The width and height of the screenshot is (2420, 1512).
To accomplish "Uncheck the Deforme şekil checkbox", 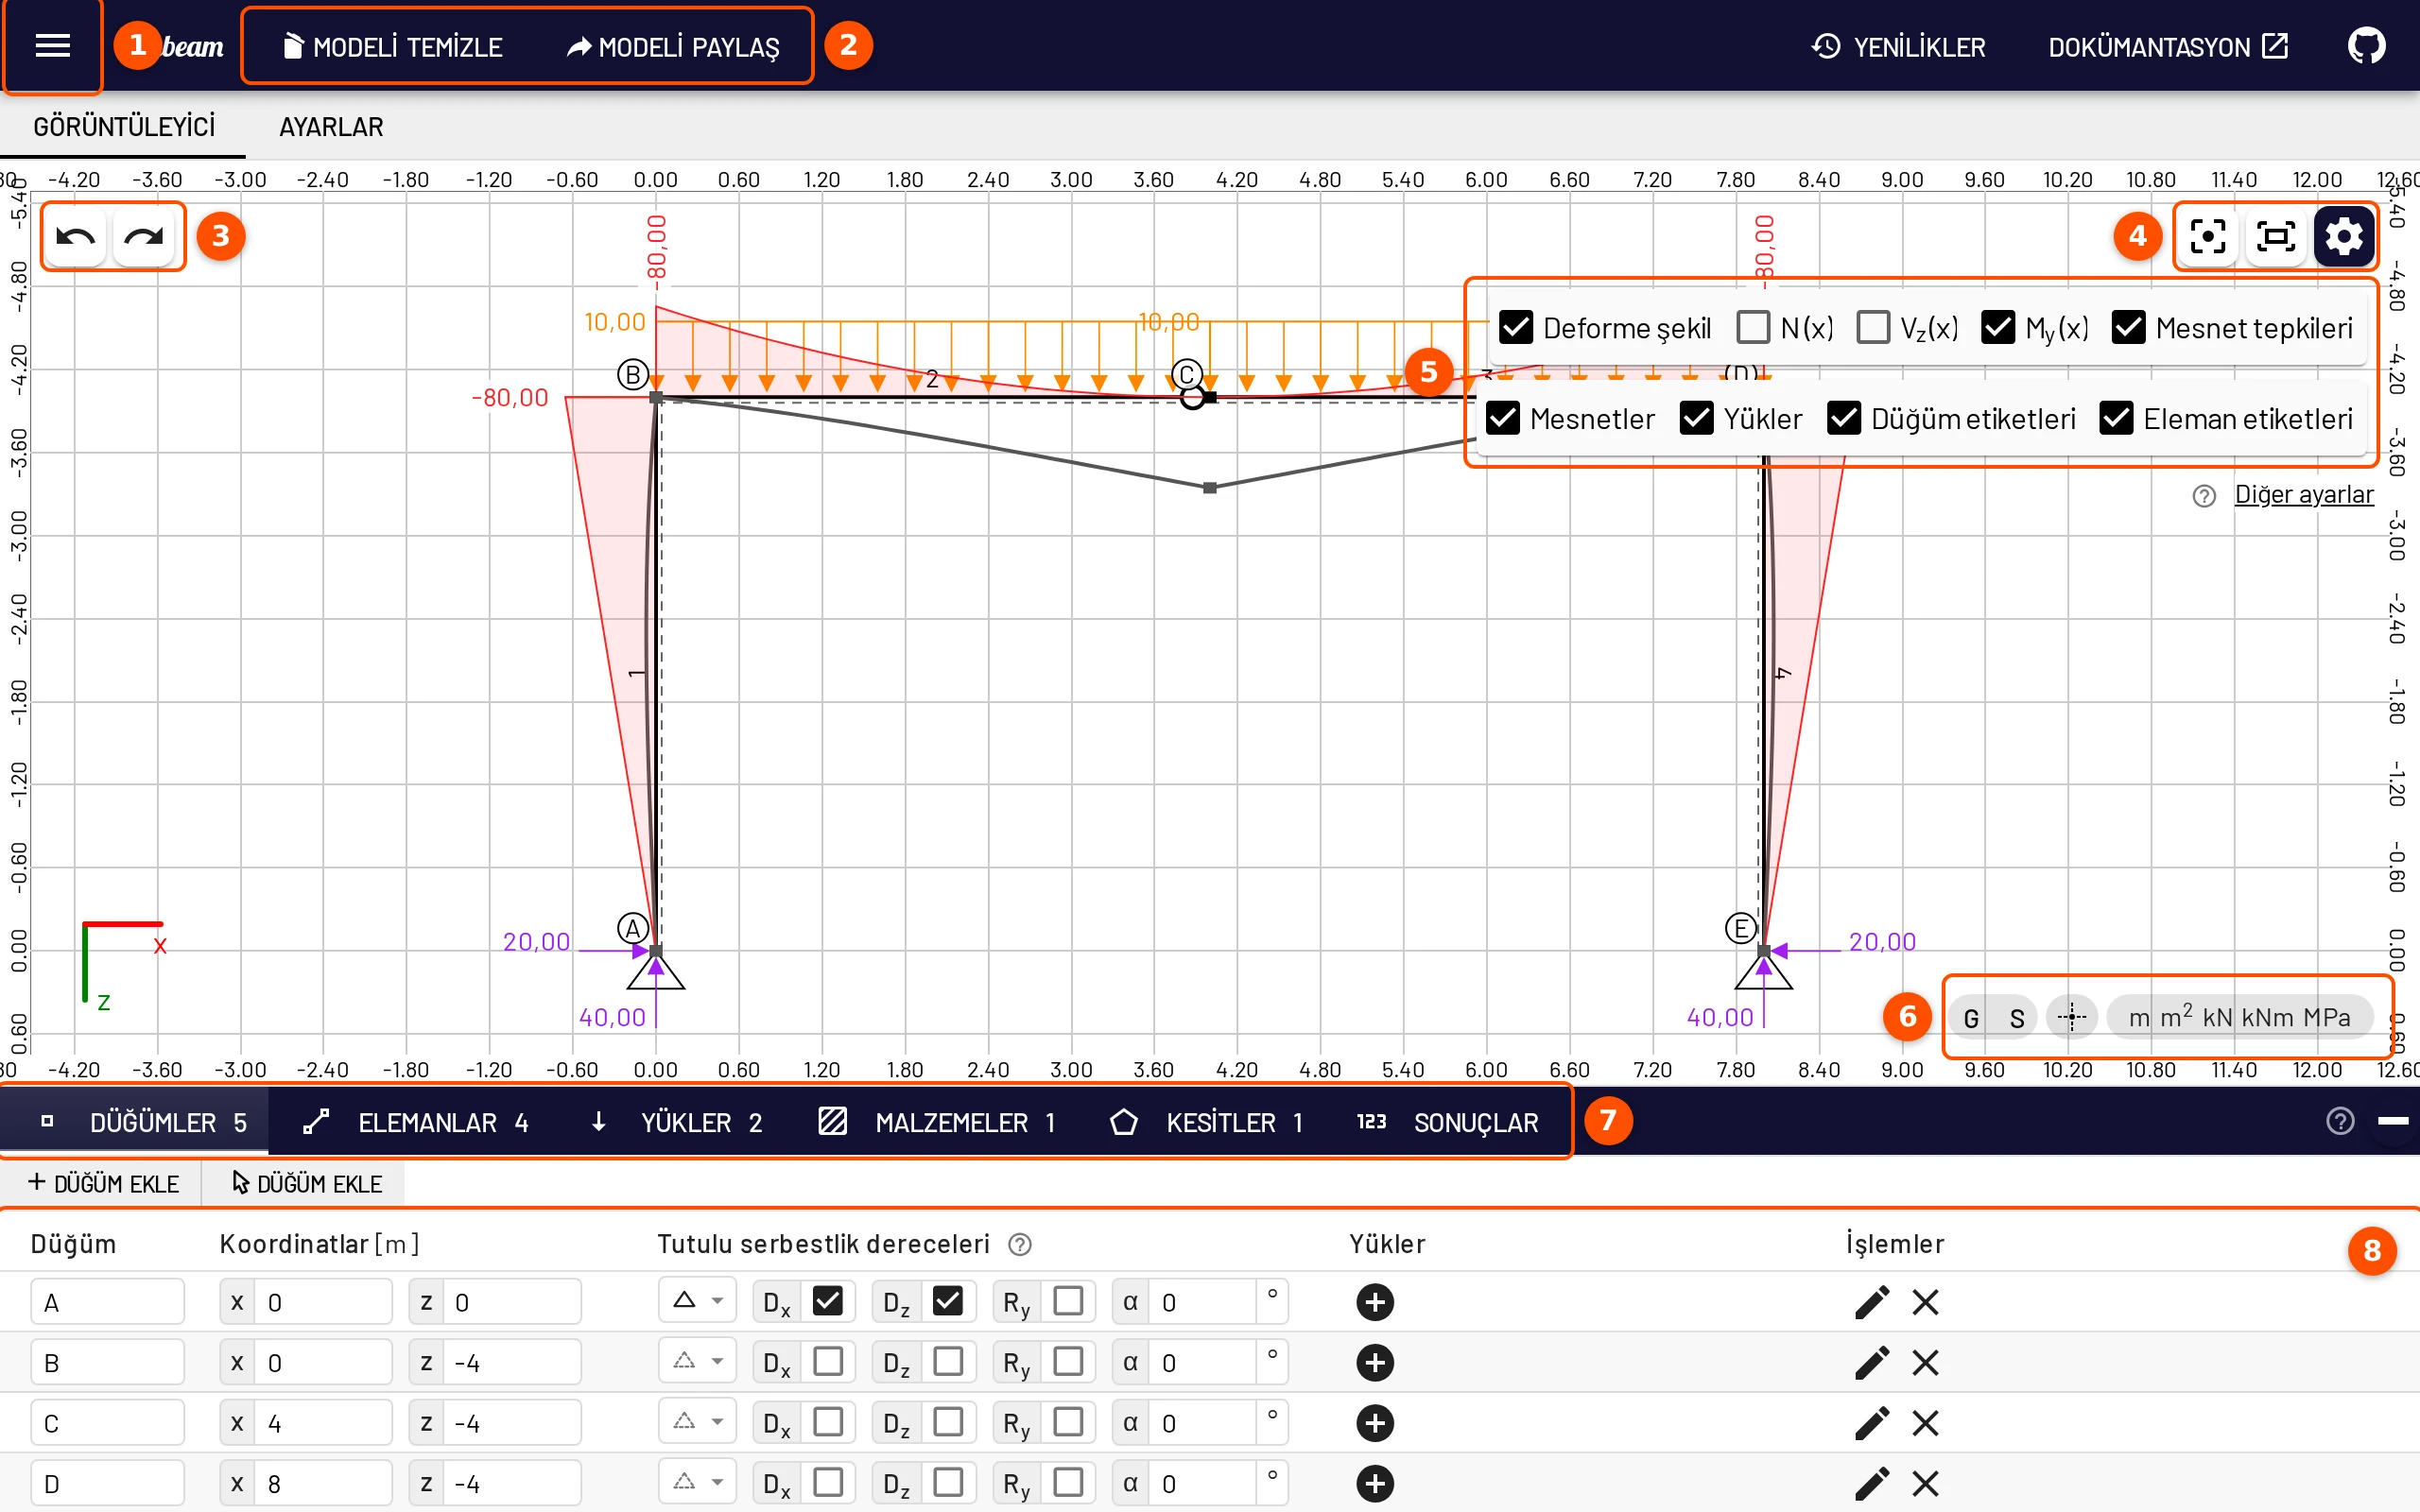I will 1516,327.
